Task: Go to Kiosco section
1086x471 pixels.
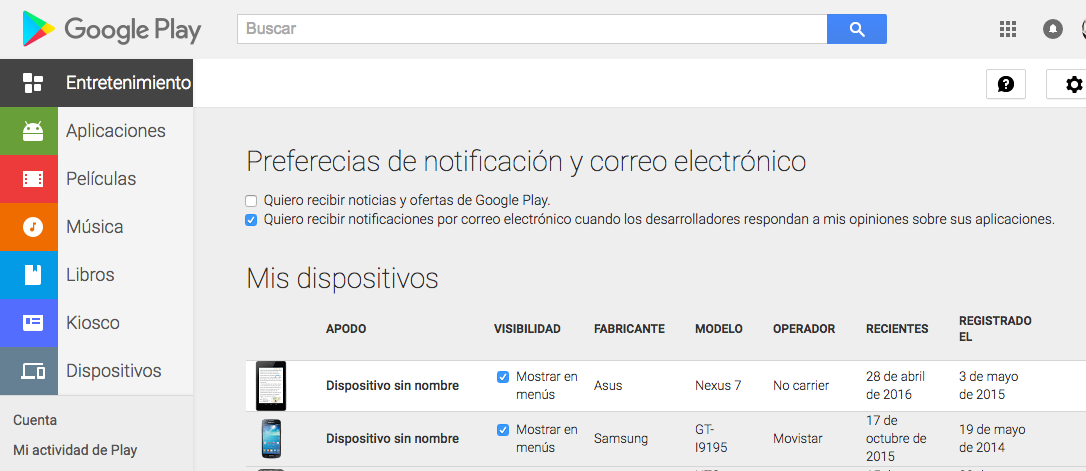Action: [93, 323]
